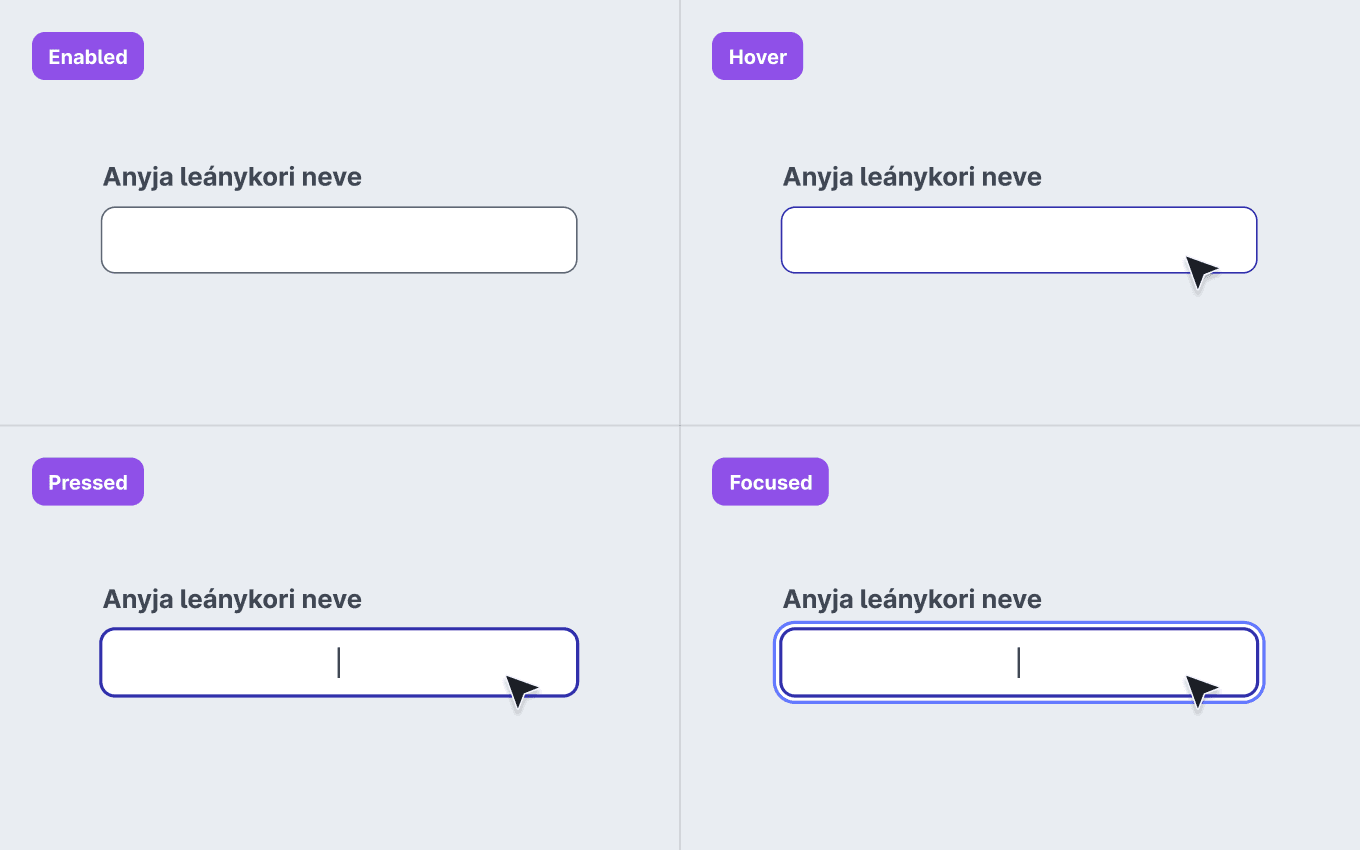
Task: Click the Anyja leánykori neve label under Focused
Action: click(912, 599)
